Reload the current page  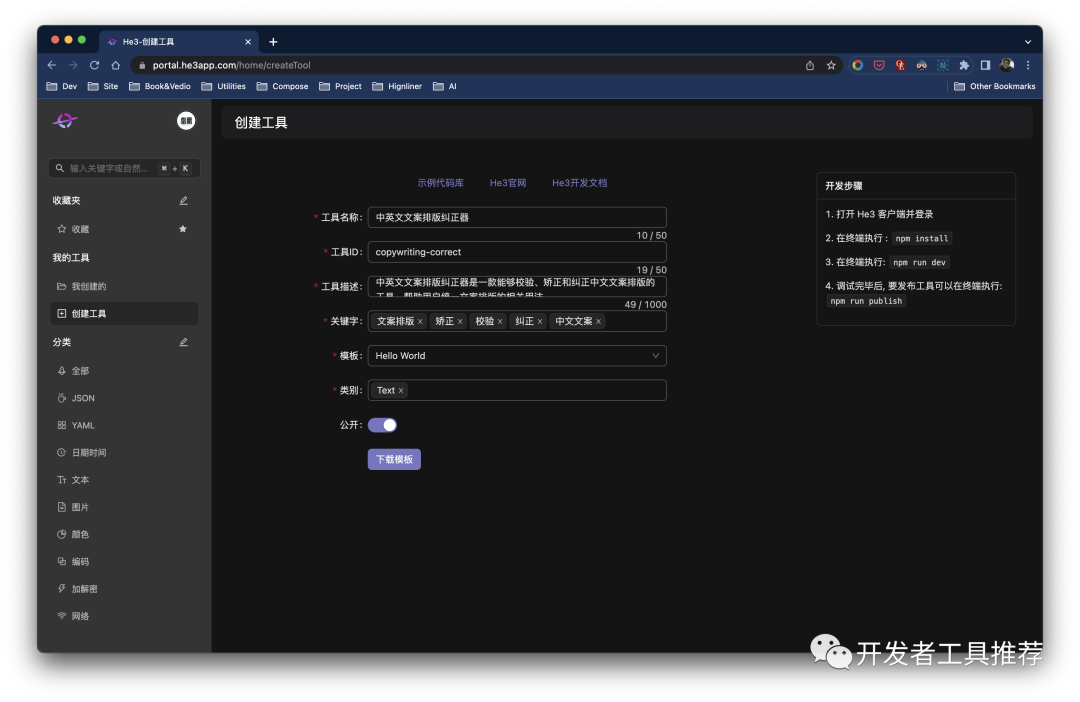94,65
